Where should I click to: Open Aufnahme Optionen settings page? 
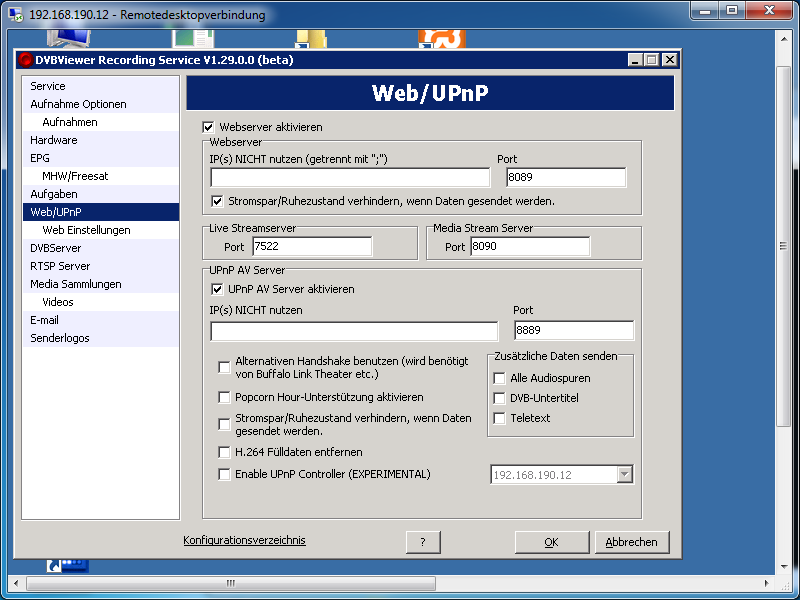(101, 104)
